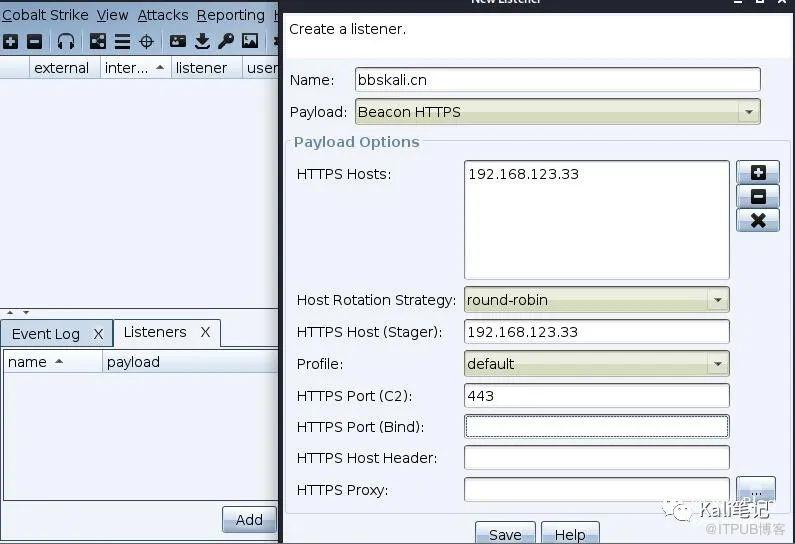The image size is (795, 544).
Task: Switch to the Event Log tab
Action: [x=46, y=334]
